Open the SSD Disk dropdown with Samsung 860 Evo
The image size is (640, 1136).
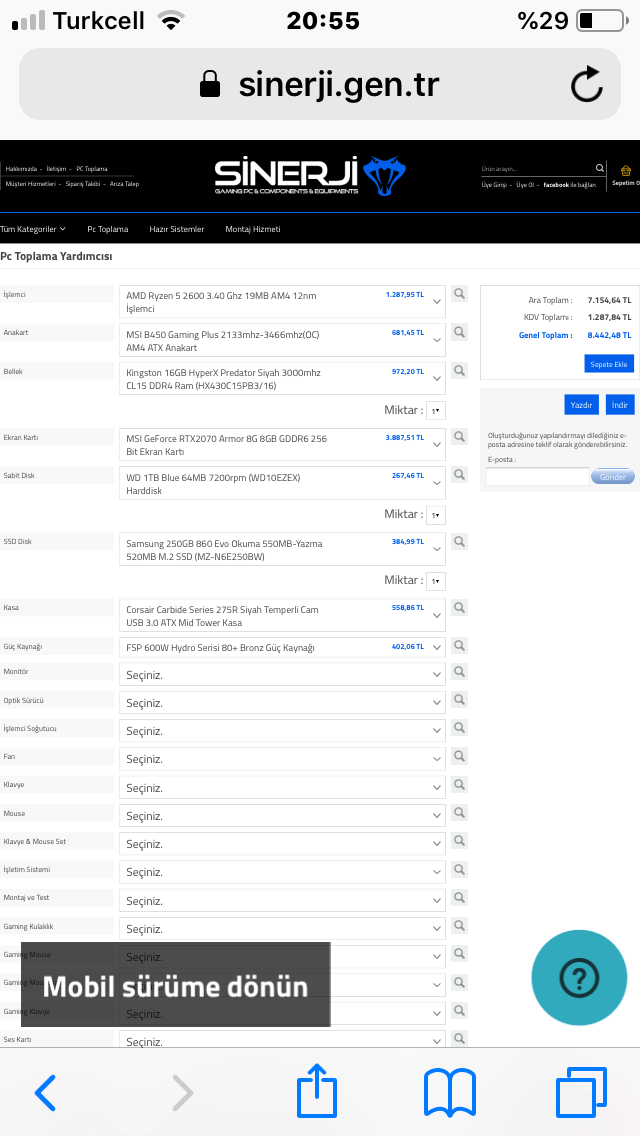[282, 549]
